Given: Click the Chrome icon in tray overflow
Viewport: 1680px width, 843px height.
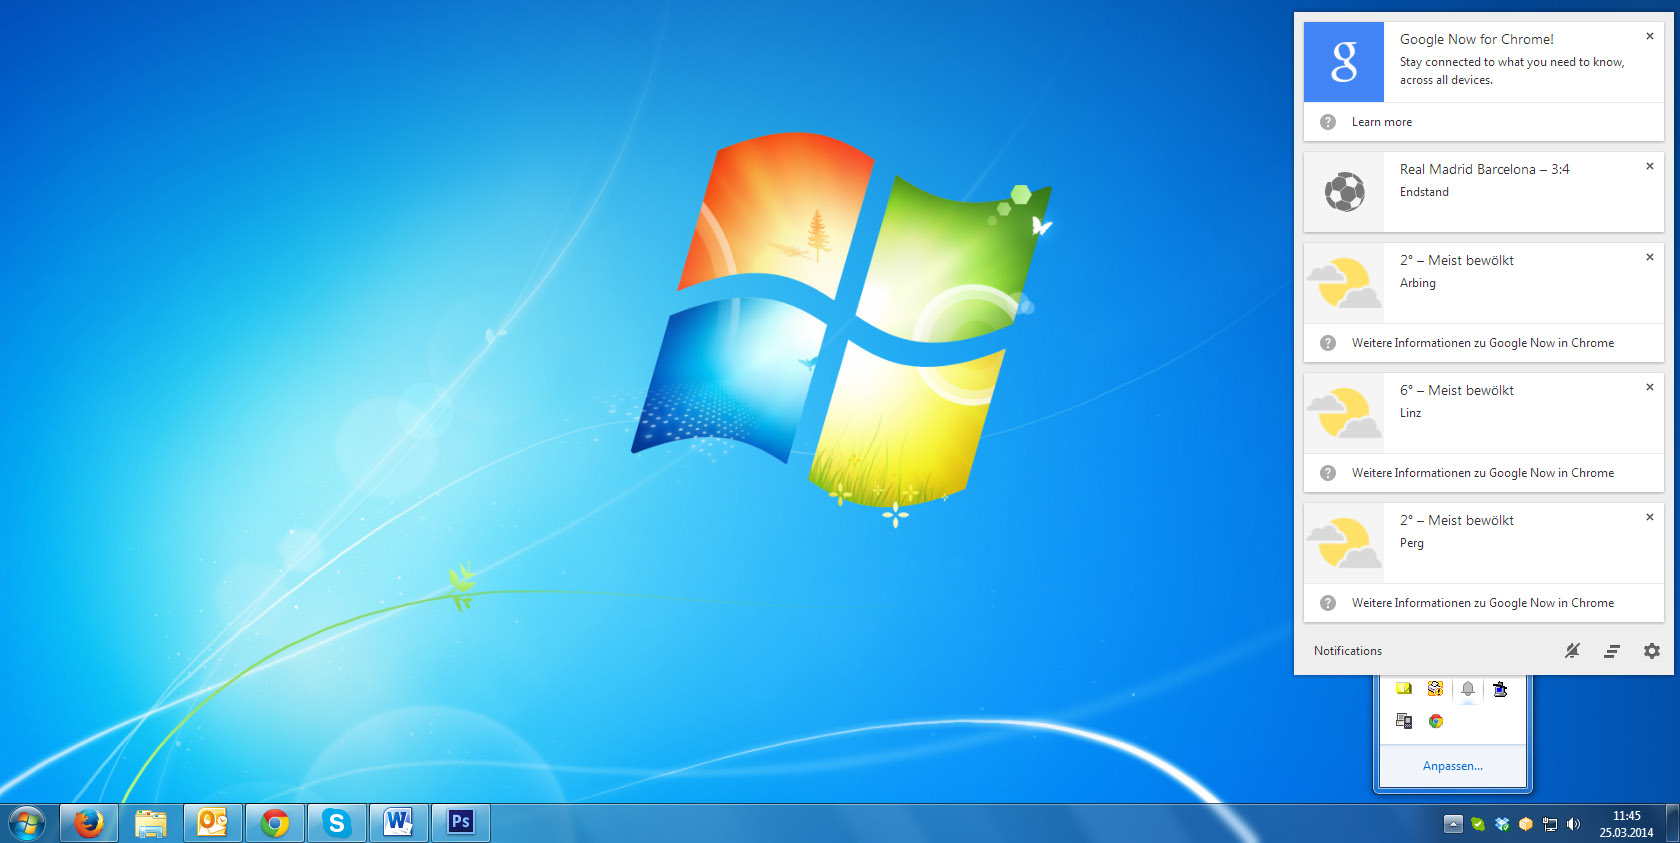Looking at the screenshot, I should point(1436,721).
